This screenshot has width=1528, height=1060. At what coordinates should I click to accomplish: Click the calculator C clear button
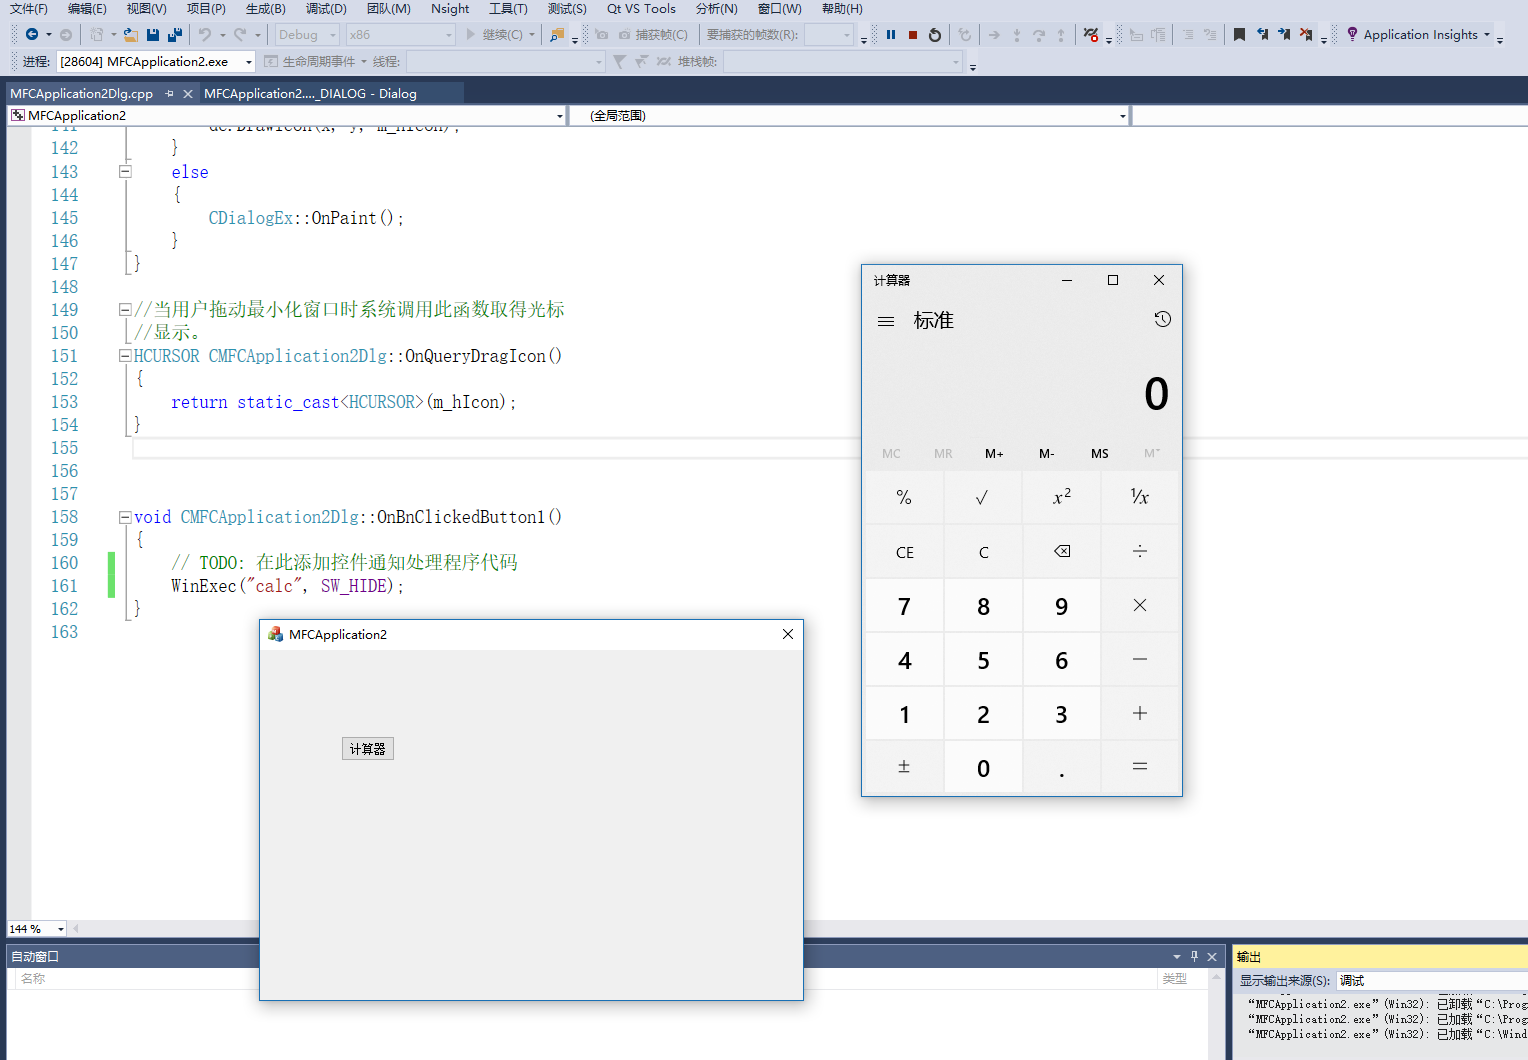pos(983,552)
